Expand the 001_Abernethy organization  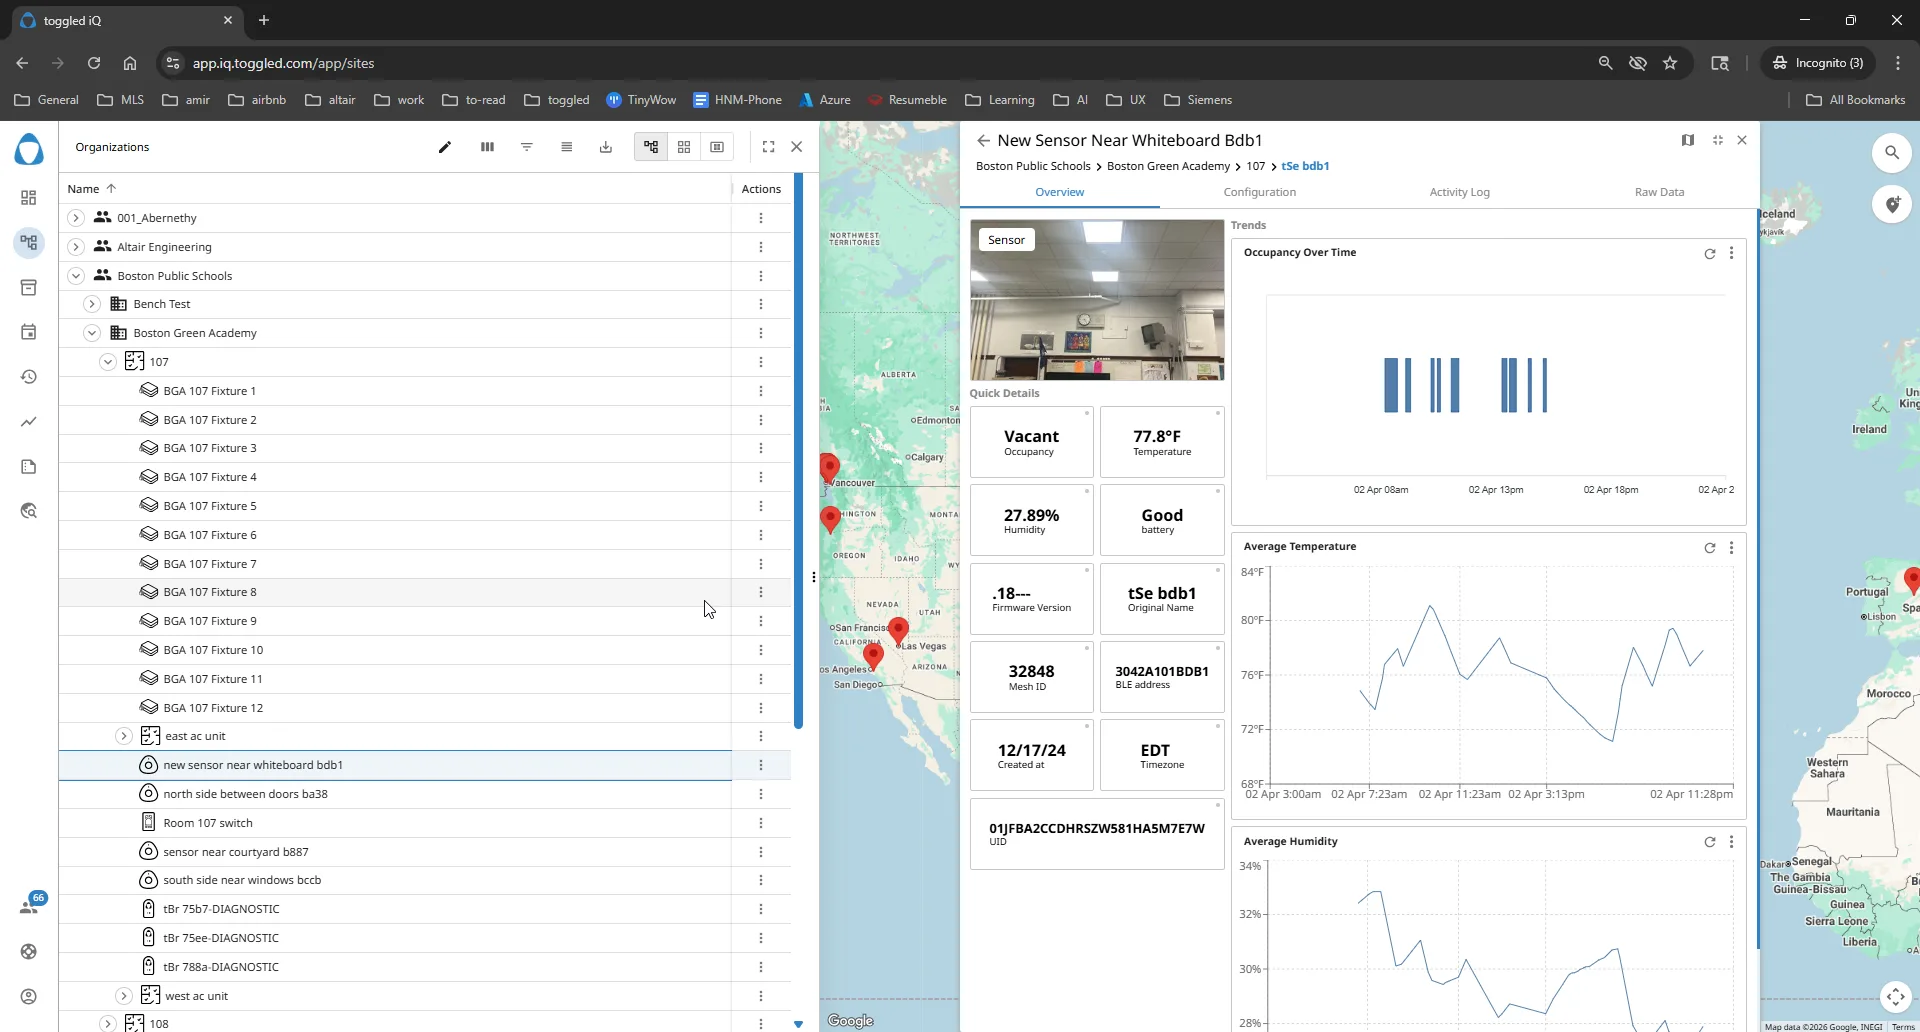(x=76, y=218)
